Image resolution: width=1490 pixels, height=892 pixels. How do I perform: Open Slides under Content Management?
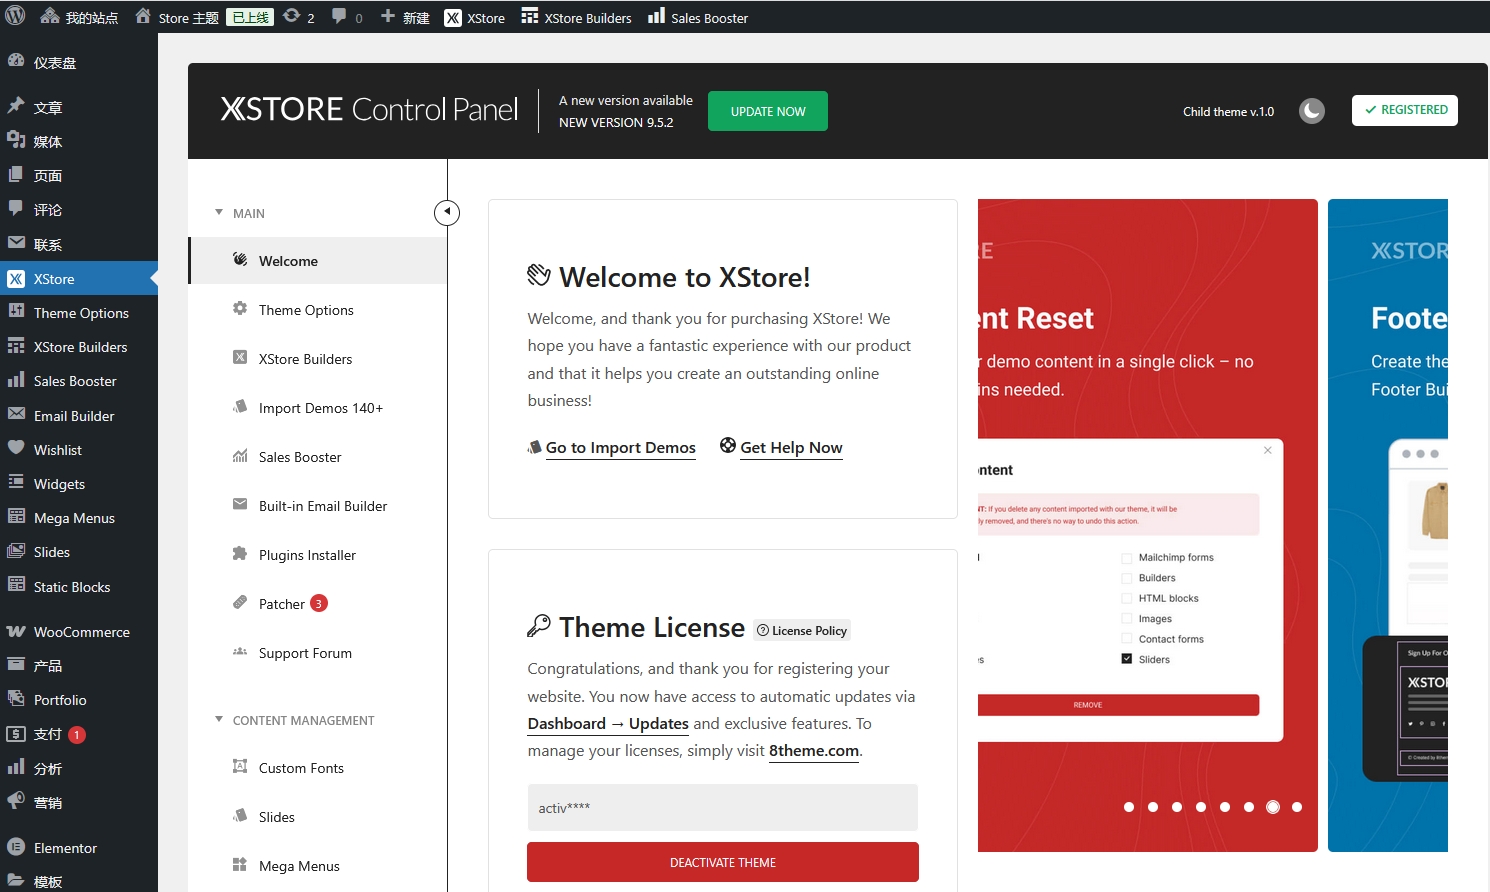point(318,817)
